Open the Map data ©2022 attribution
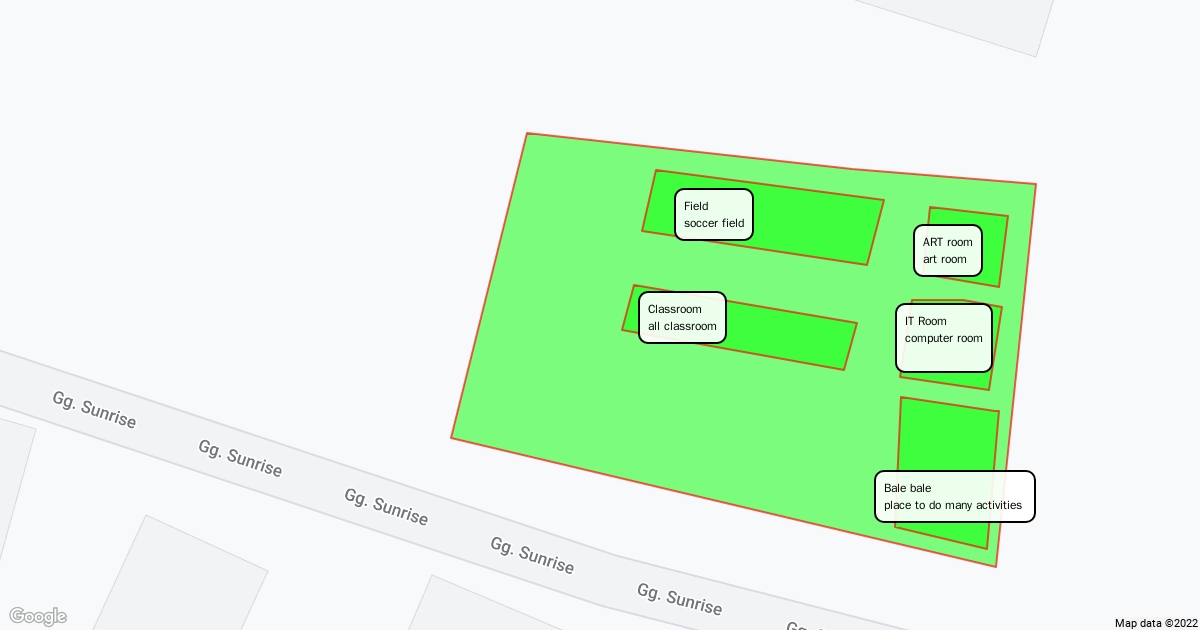1200x630 pixels. [x=1153, y=623]
